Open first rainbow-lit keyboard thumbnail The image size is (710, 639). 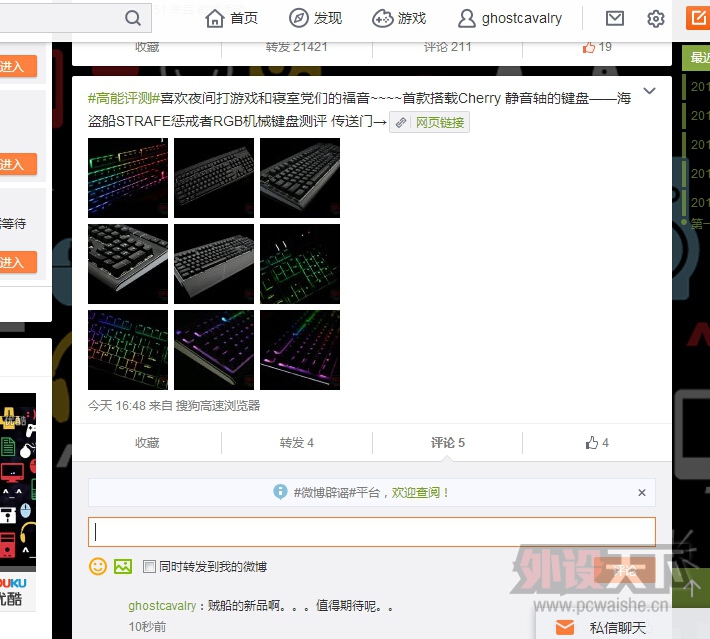pos(128,178)
